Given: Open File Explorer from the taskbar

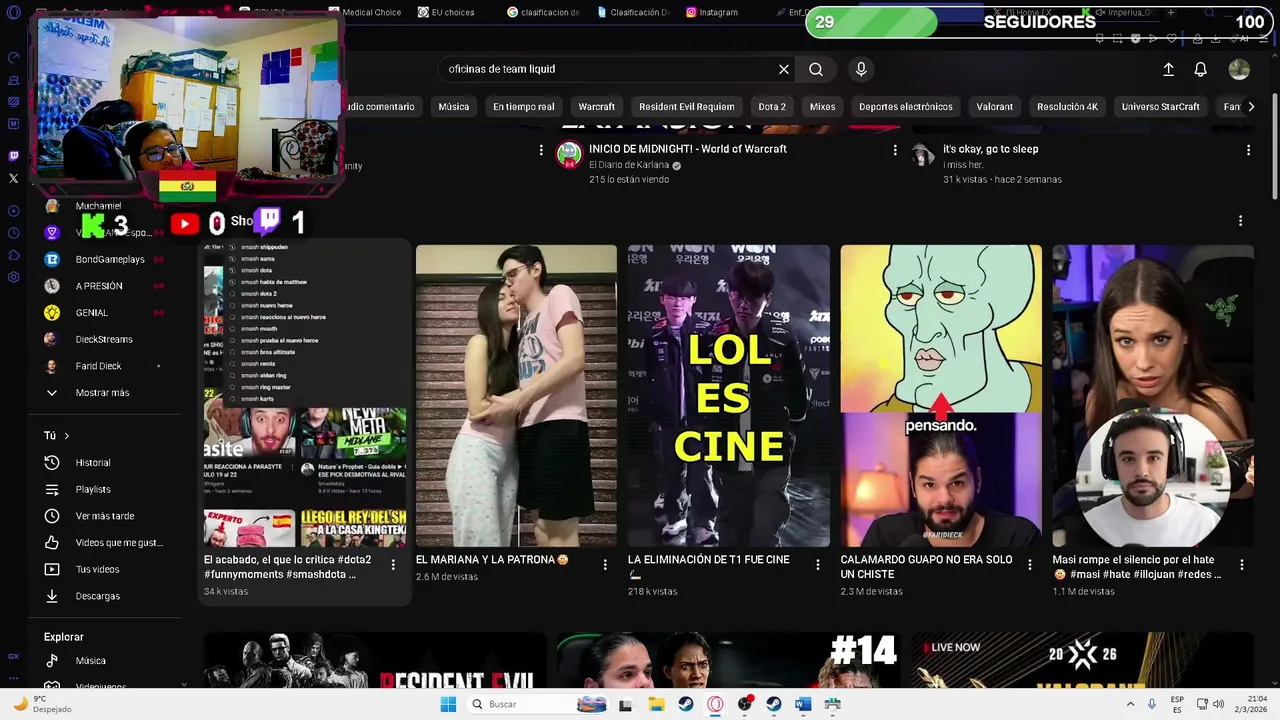Looking at the screenshot, I should 656,704.
